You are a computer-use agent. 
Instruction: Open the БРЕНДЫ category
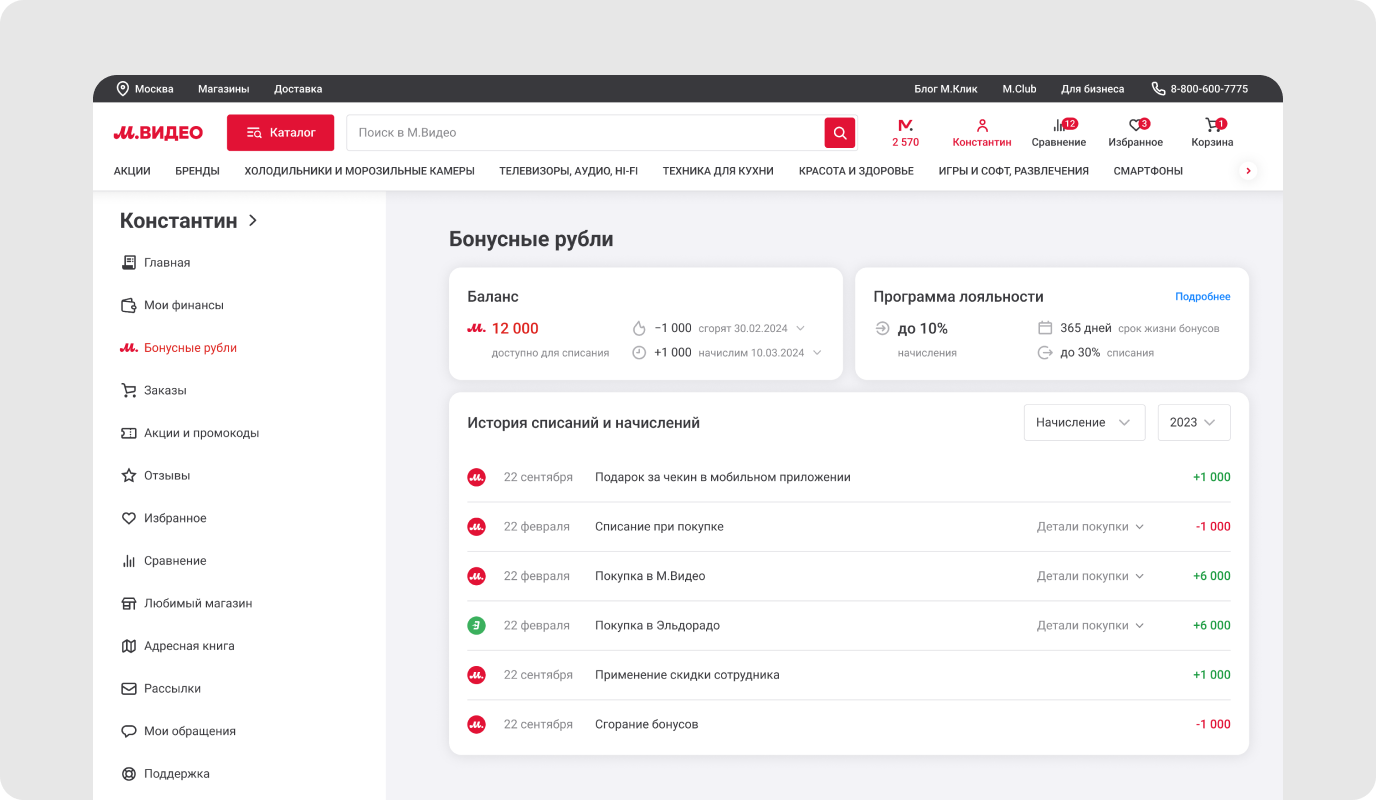click(197, 171)
